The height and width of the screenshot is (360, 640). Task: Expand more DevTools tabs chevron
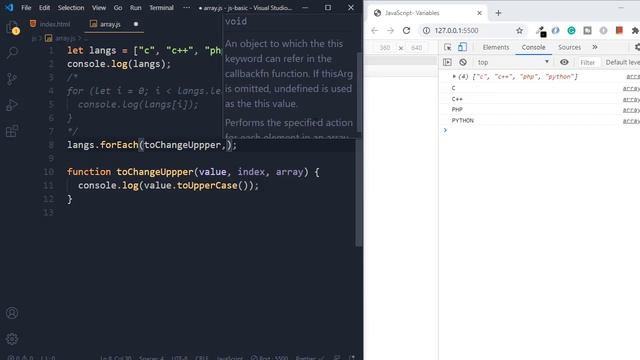coord(595,47)
